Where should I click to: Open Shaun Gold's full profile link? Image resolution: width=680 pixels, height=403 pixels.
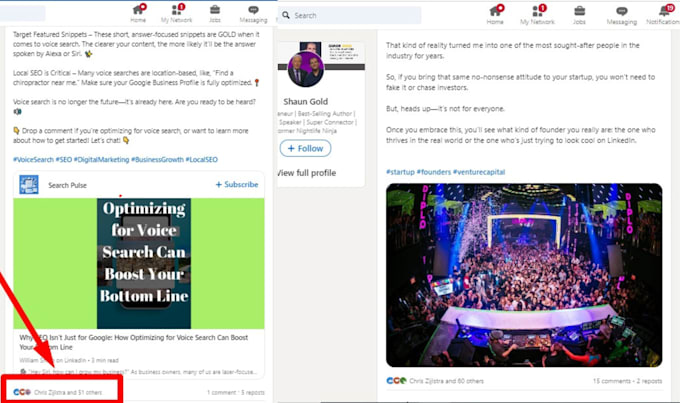307,173
